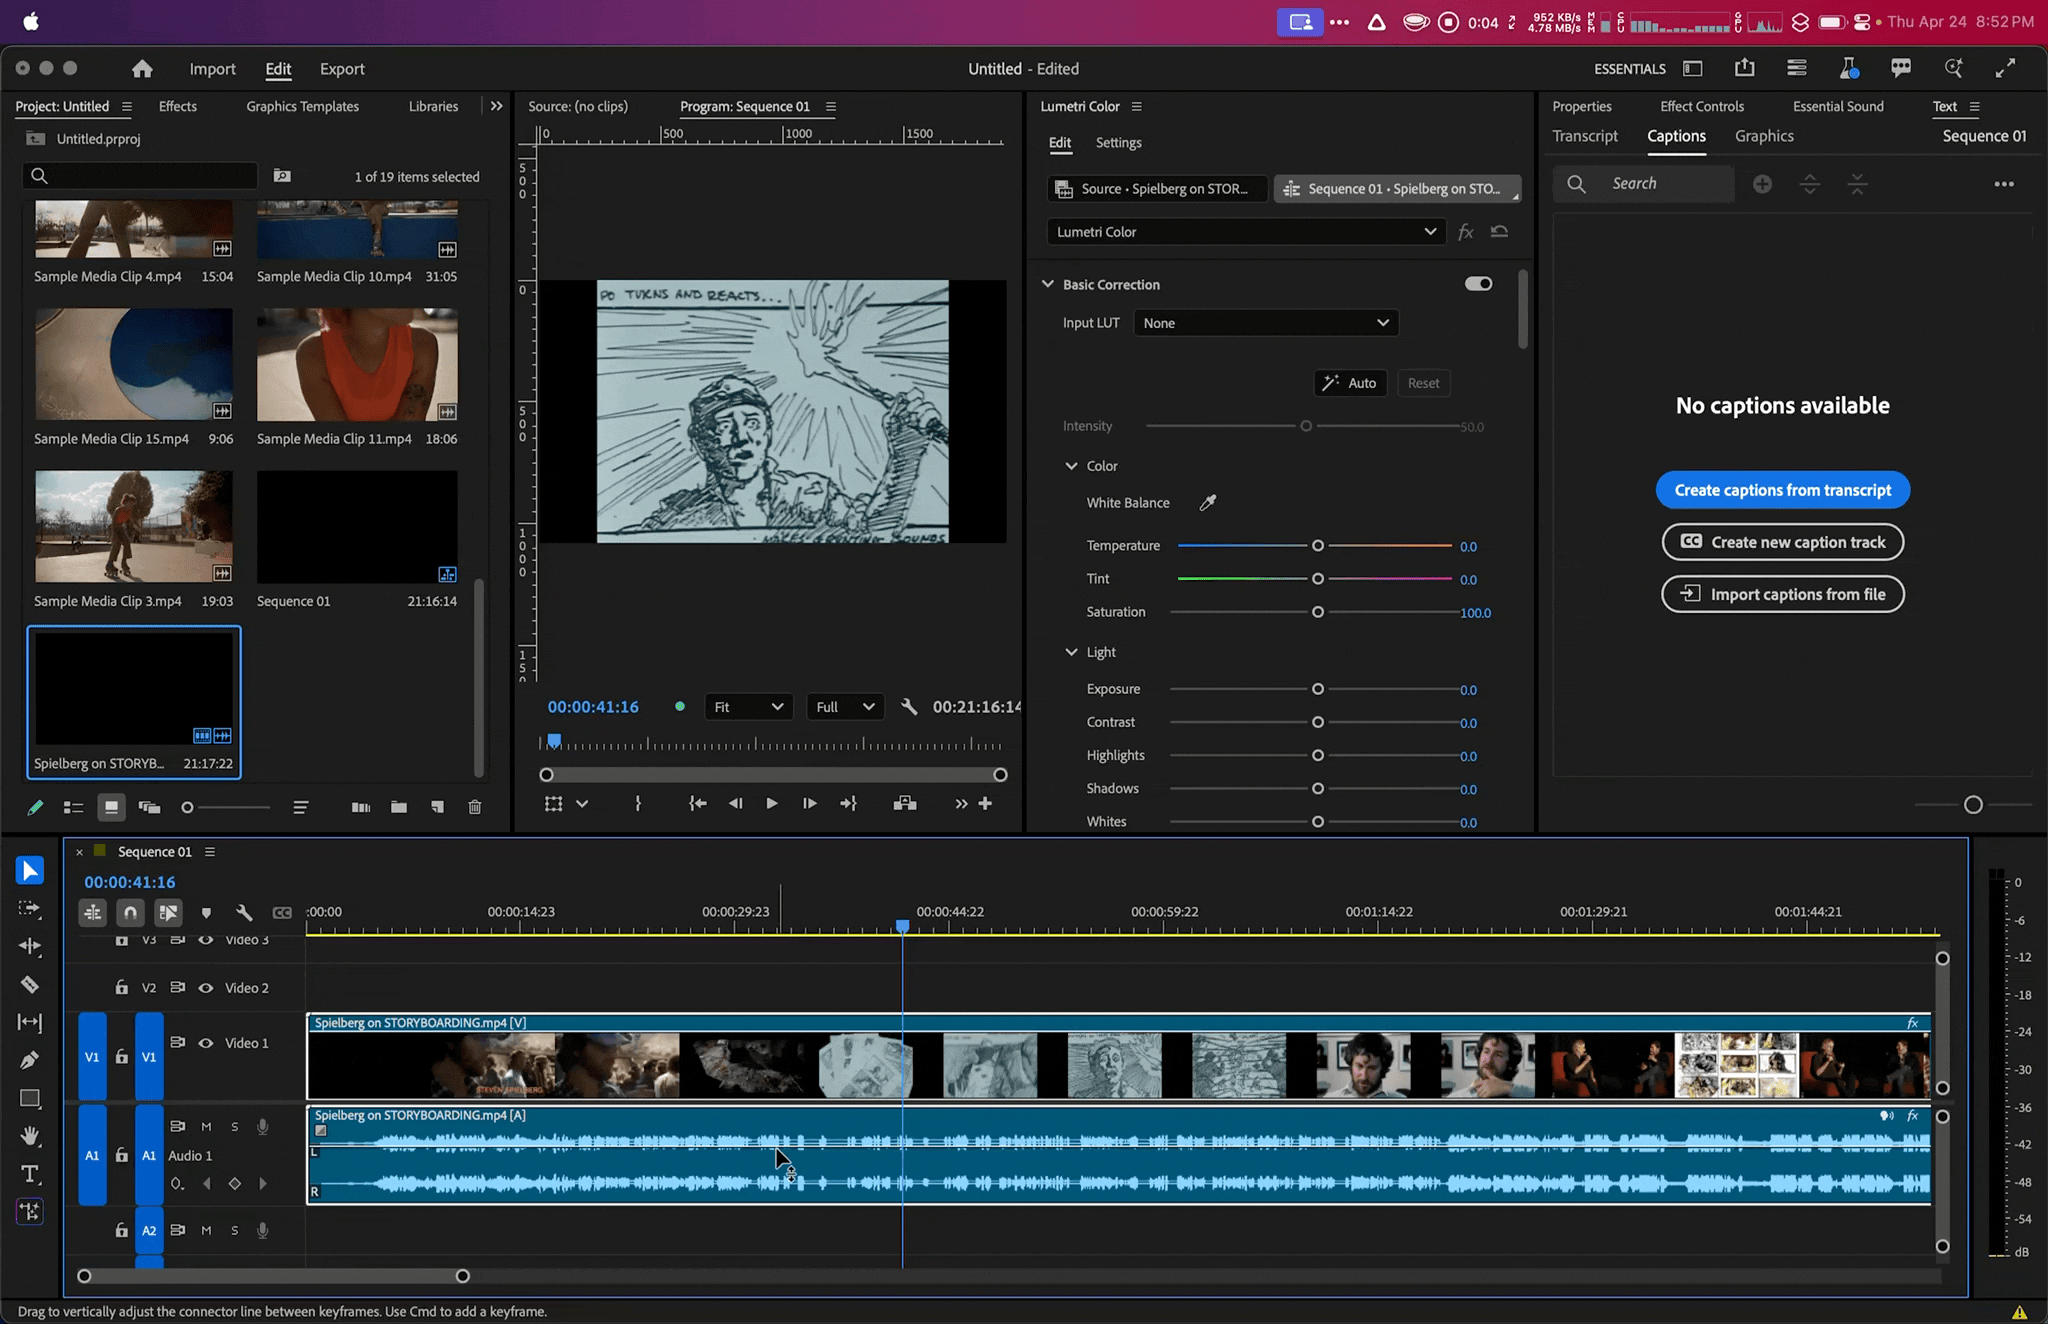This screenshot has height=1324, width=2048.
Task: Select the Razor tool in timeline toolbar
Action: click(30, 985)
